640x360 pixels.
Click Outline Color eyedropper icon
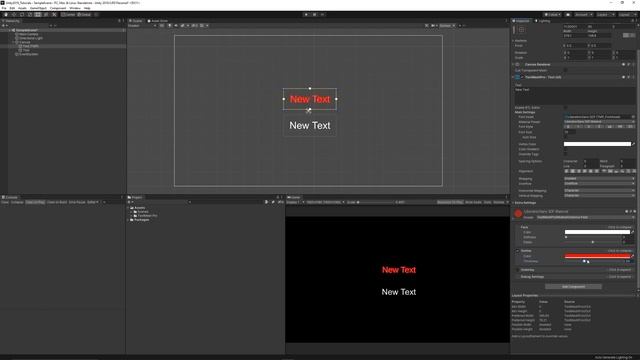coord(633,256)
